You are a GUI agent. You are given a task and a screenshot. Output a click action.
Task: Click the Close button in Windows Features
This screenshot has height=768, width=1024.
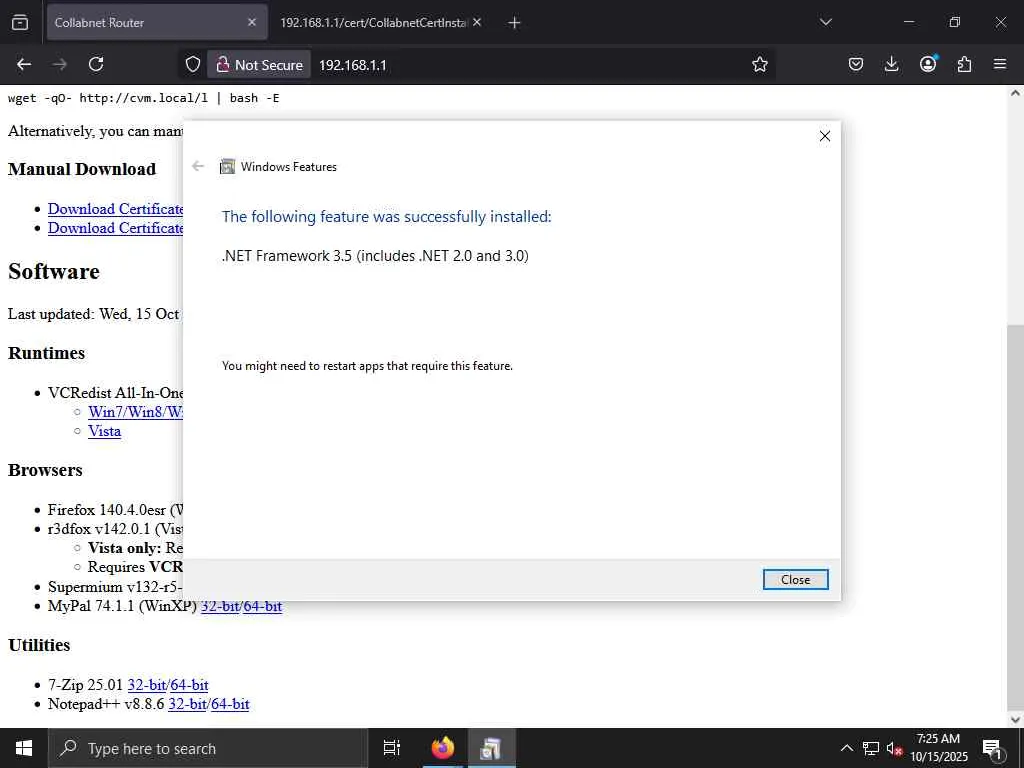795,579
